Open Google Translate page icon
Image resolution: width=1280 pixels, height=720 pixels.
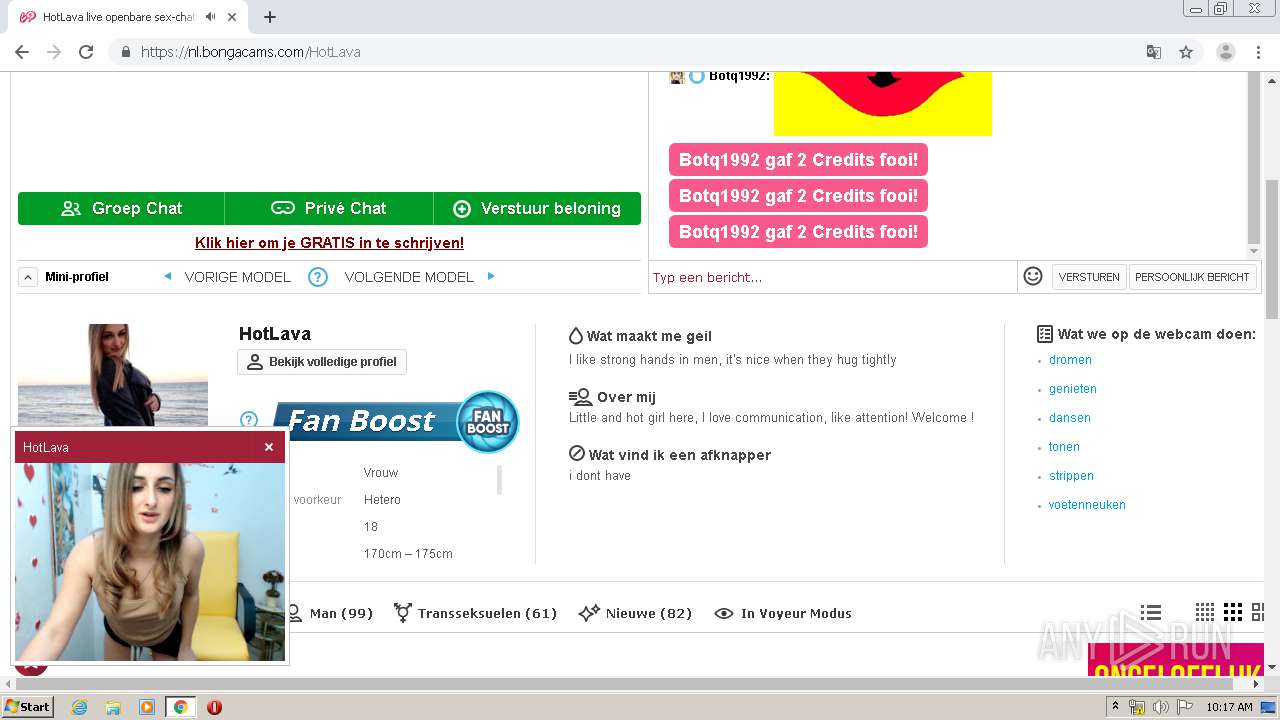[x=1153, y=52]
